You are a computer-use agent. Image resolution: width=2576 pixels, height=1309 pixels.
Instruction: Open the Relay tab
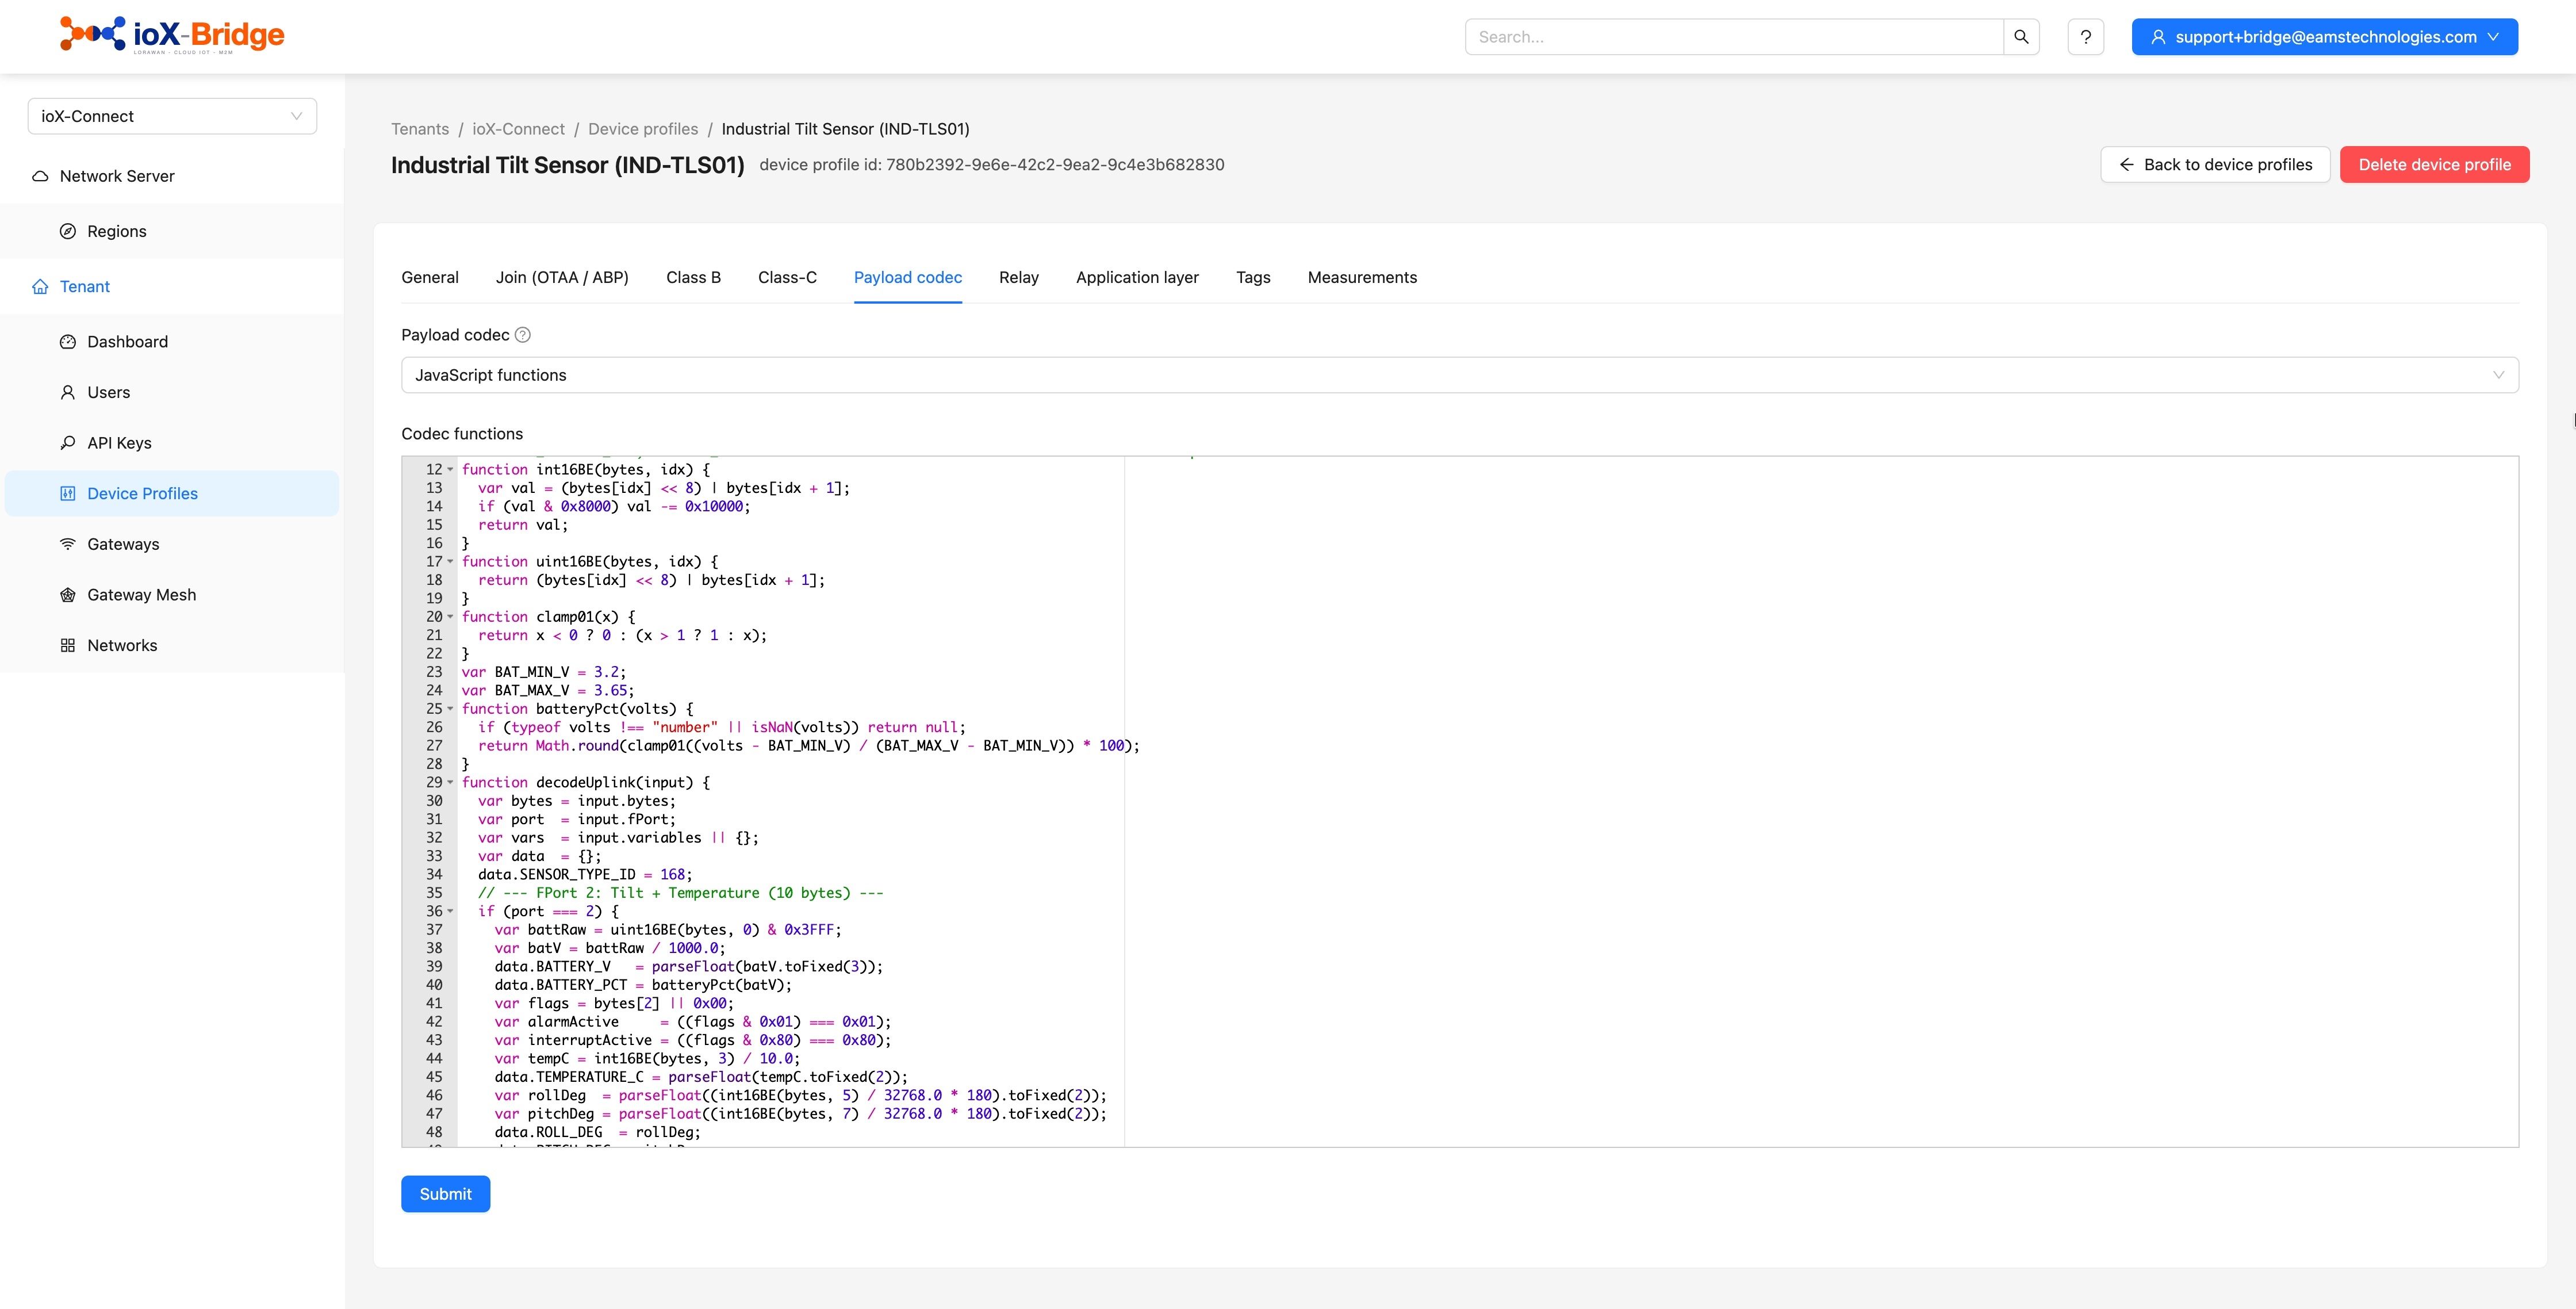point(1018,278)
